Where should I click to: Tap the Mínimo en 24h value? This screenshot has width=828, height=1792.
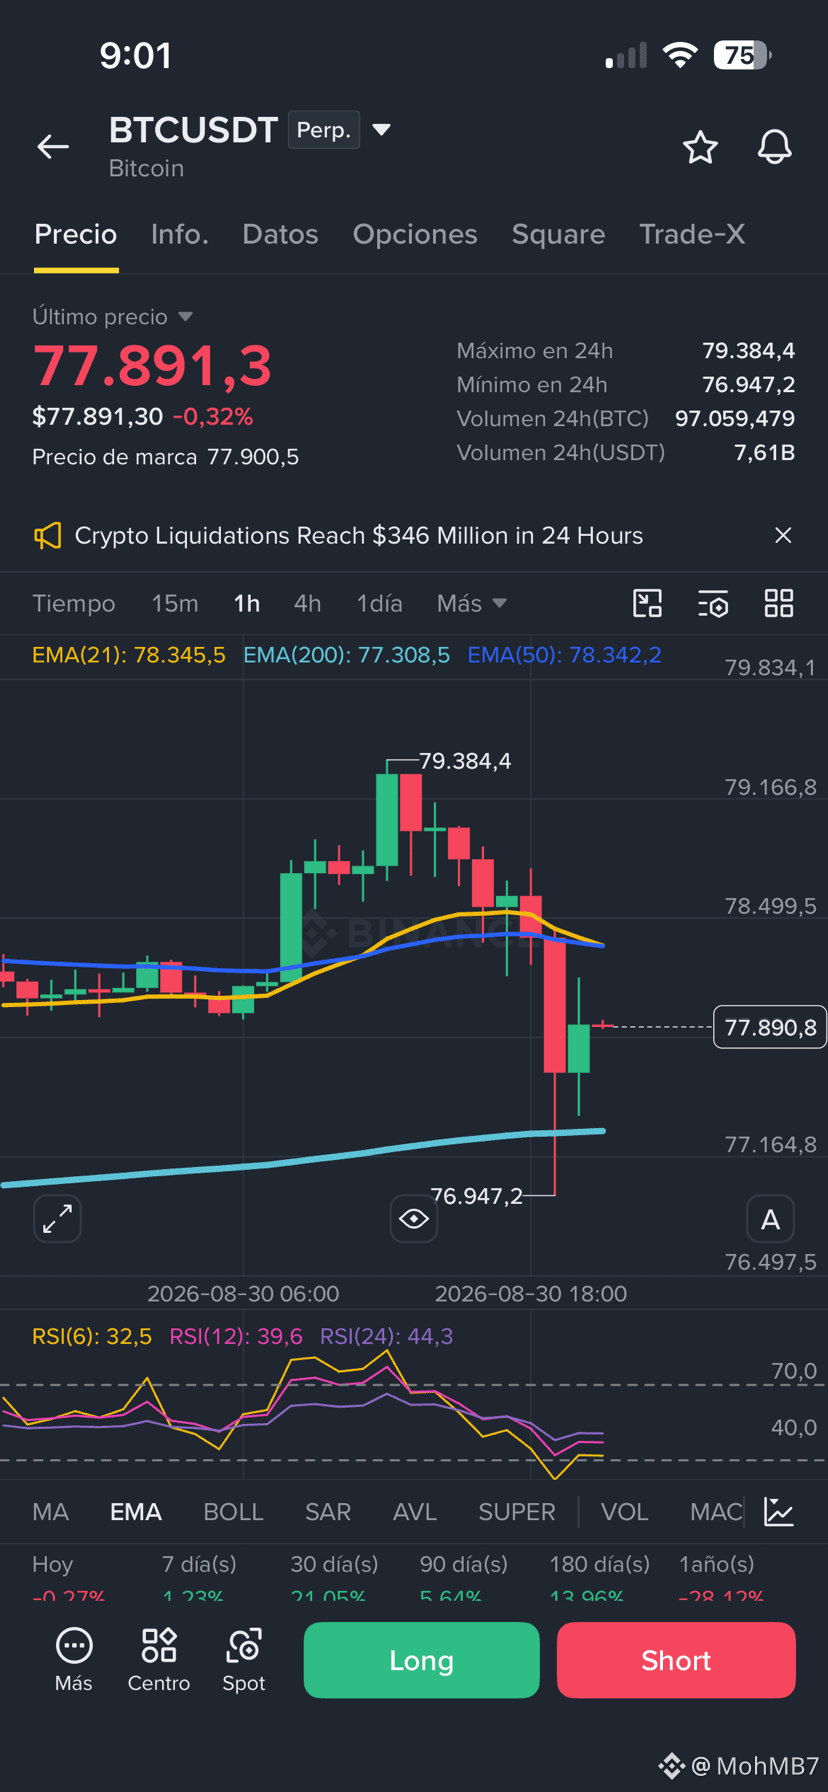pos(749,385)
